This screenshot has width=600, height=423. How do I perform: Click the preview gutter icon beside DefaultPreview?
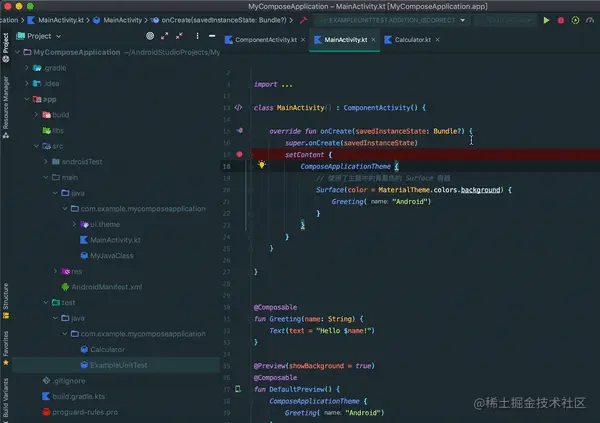pyautogui.click(x=238, y=389)
